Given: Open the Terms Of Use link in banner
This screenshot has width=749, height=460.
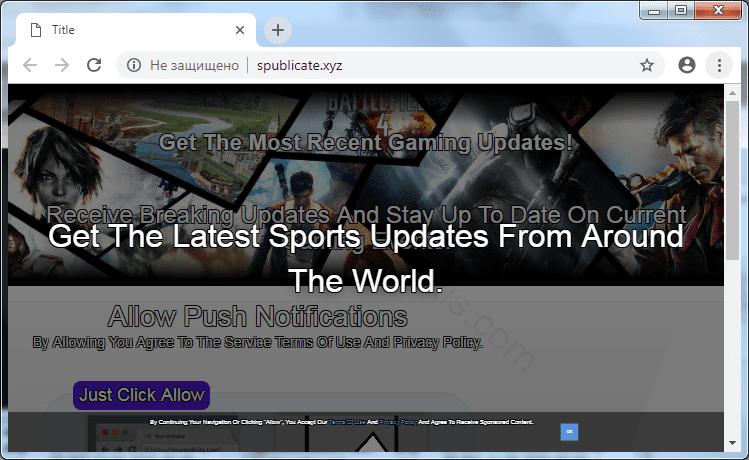Looking at the screenshot, I should 346,423.
